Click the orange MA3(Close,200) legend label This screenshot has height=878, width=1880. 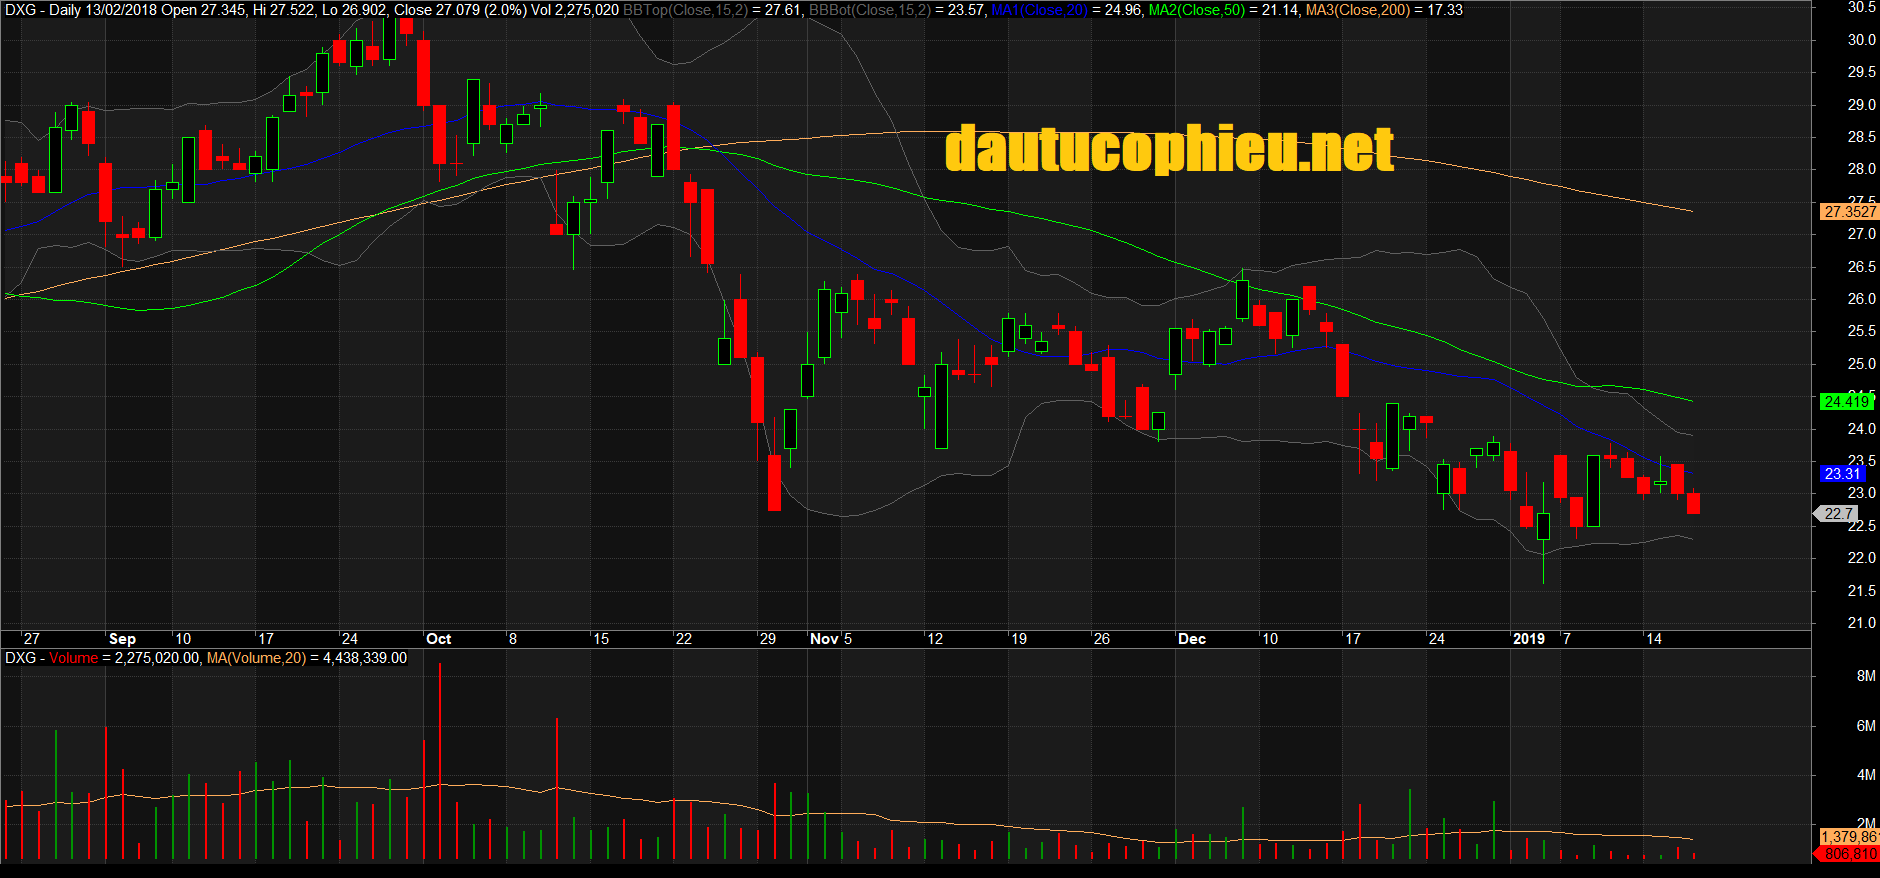tap(1357, 10)
